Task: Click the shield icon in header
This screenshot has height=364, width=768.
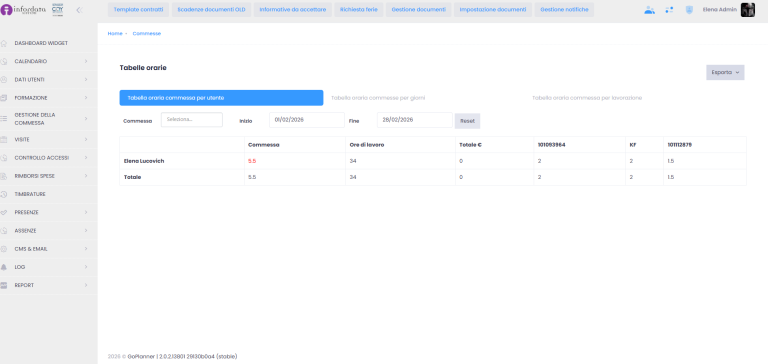Action: (x=689, y=10)
